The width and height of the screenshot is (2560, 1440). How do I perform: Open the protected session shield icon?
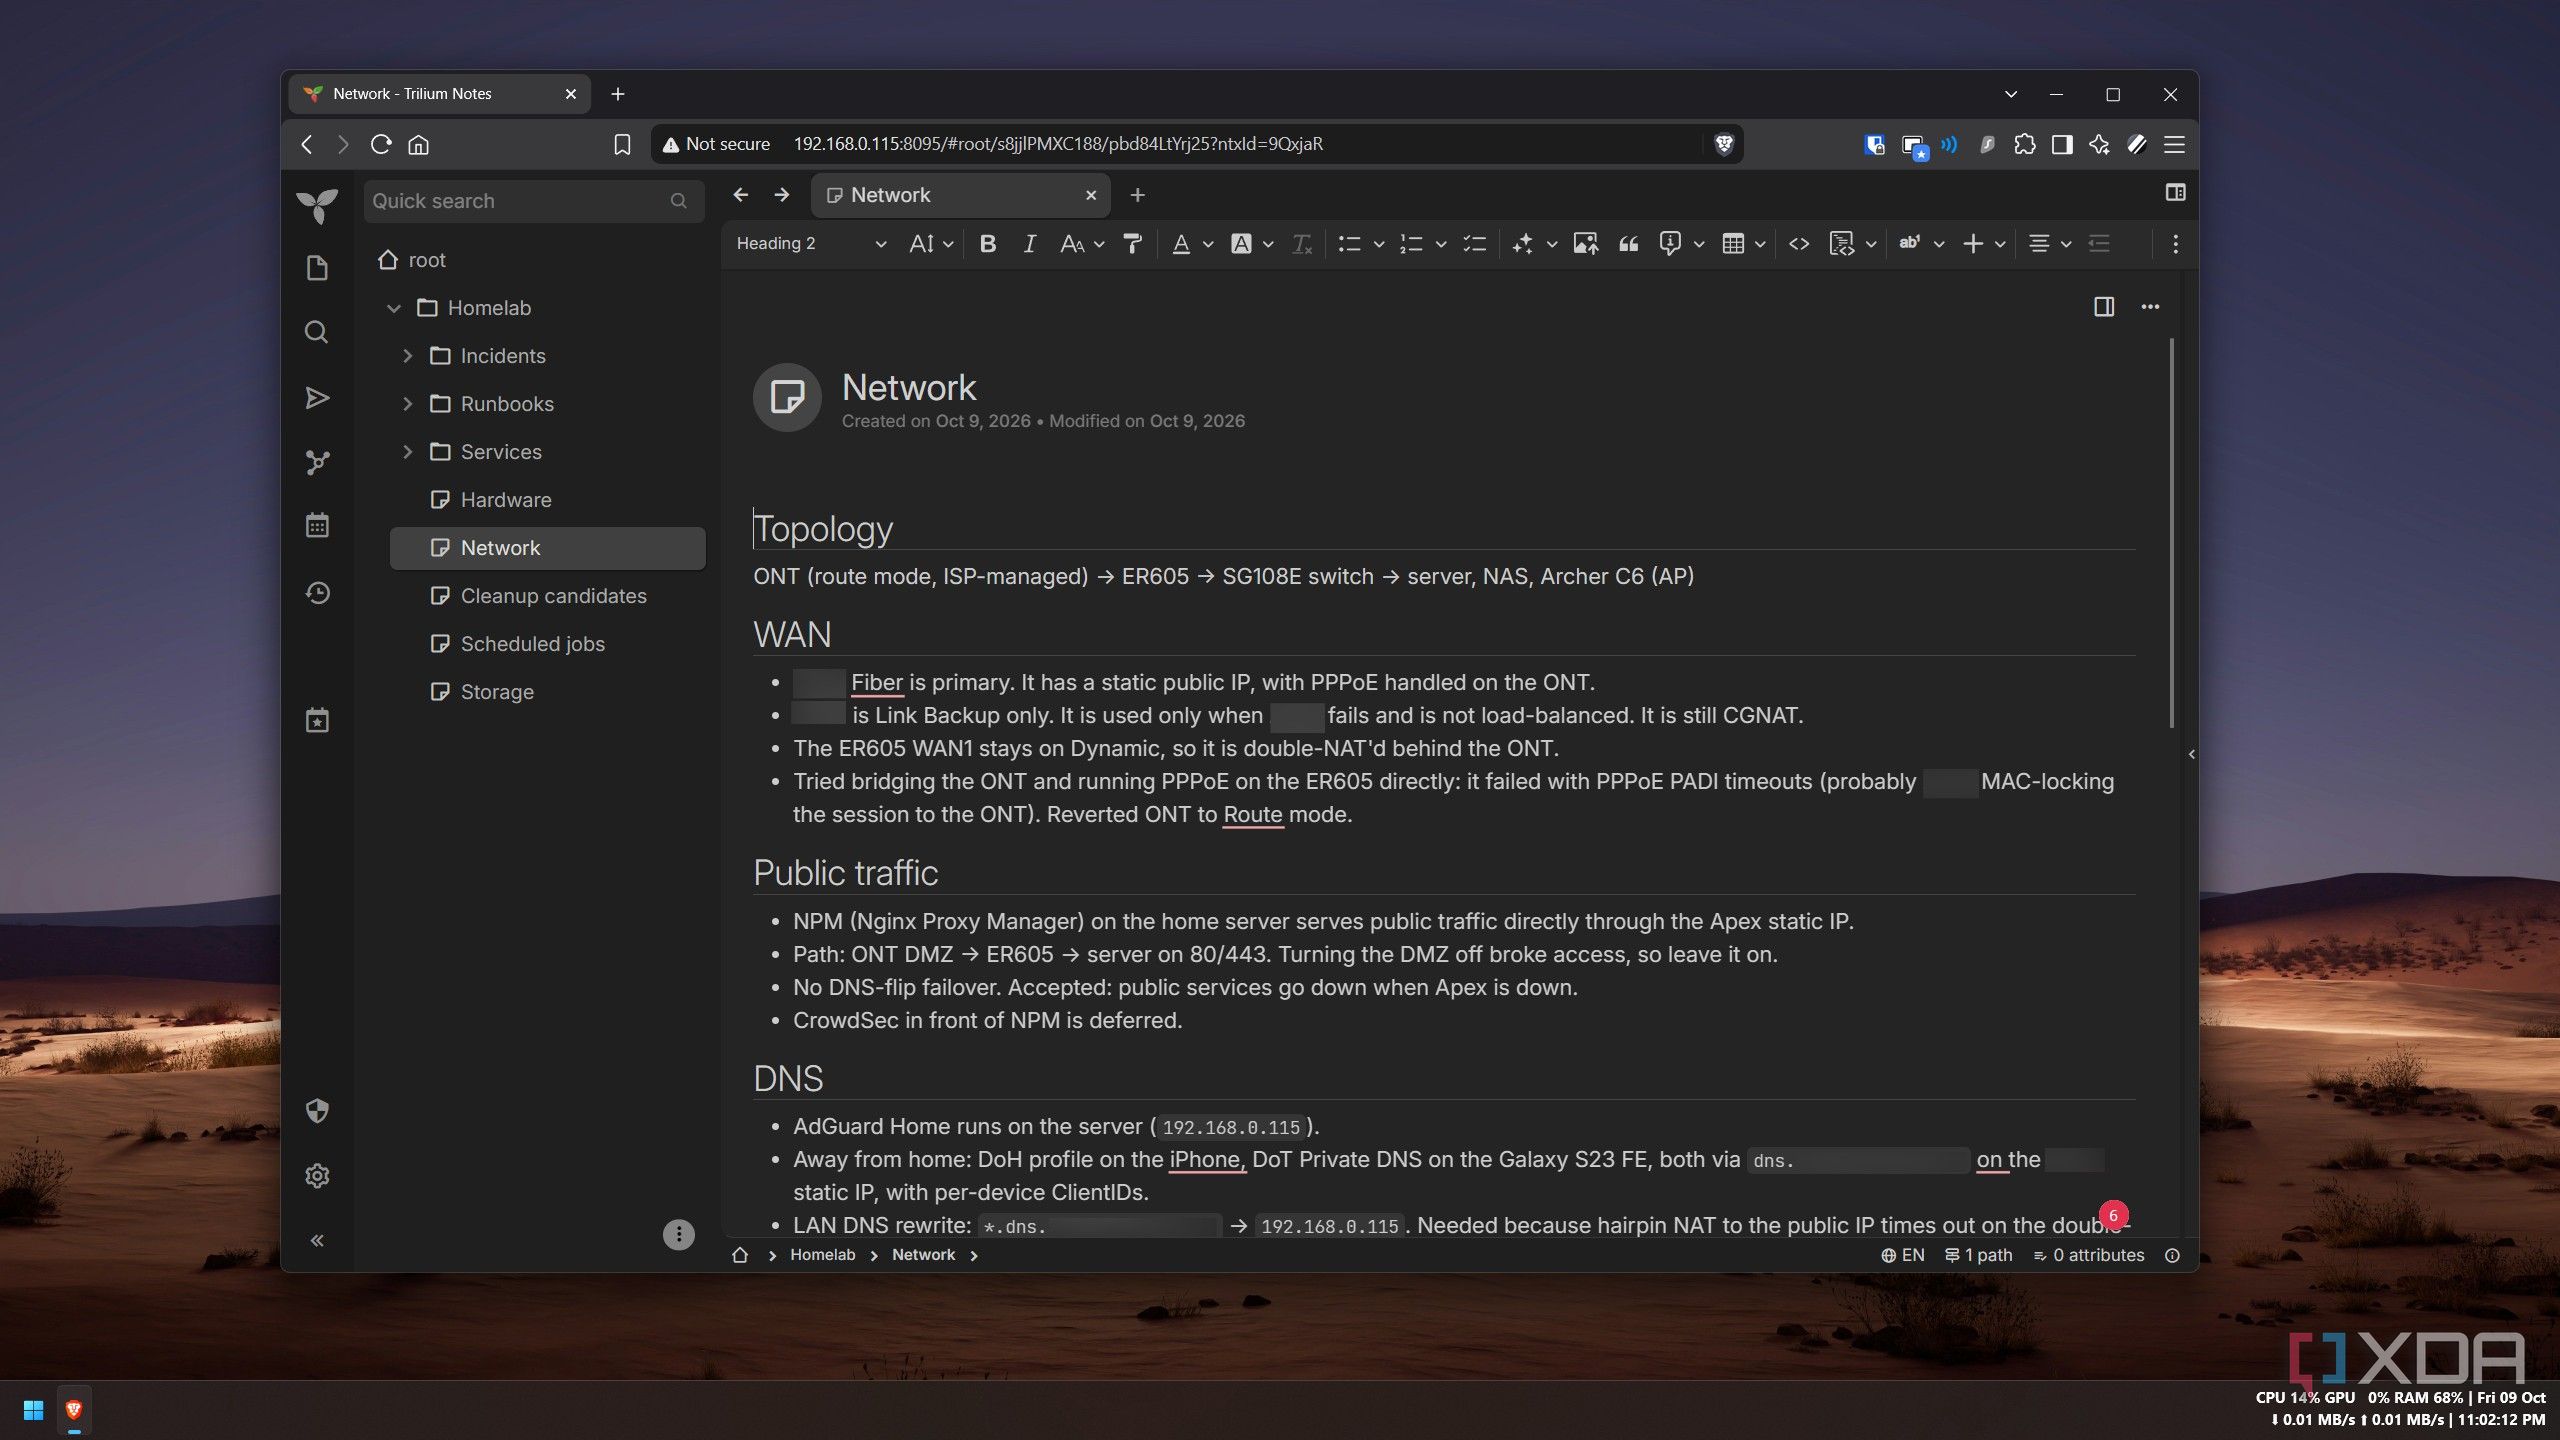pos(317,1111)
